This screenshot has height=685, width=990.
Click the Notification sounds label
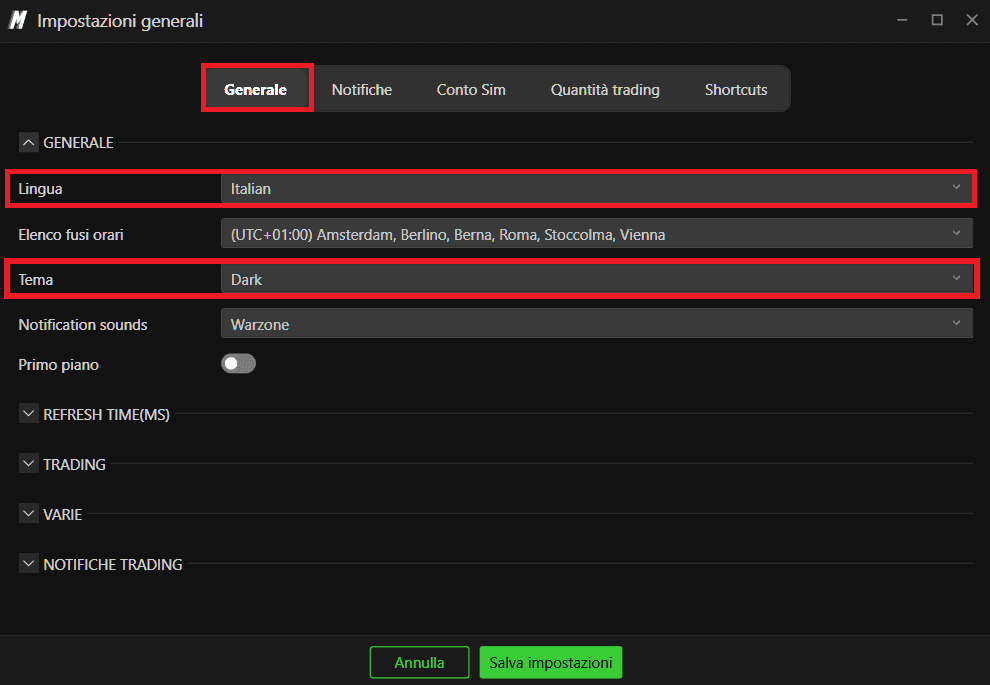[83, 325]
